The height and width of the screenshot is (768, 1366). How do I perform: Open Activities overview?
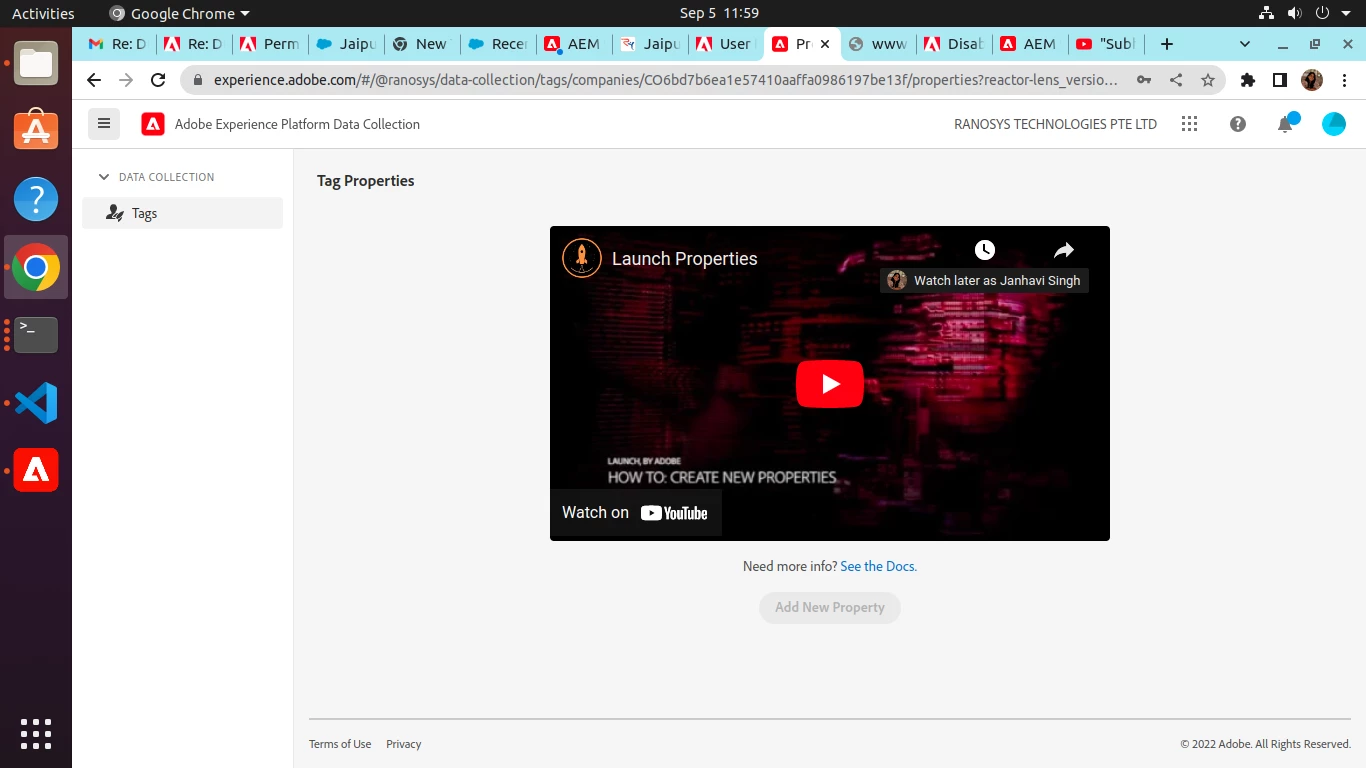tap(43, 13)
